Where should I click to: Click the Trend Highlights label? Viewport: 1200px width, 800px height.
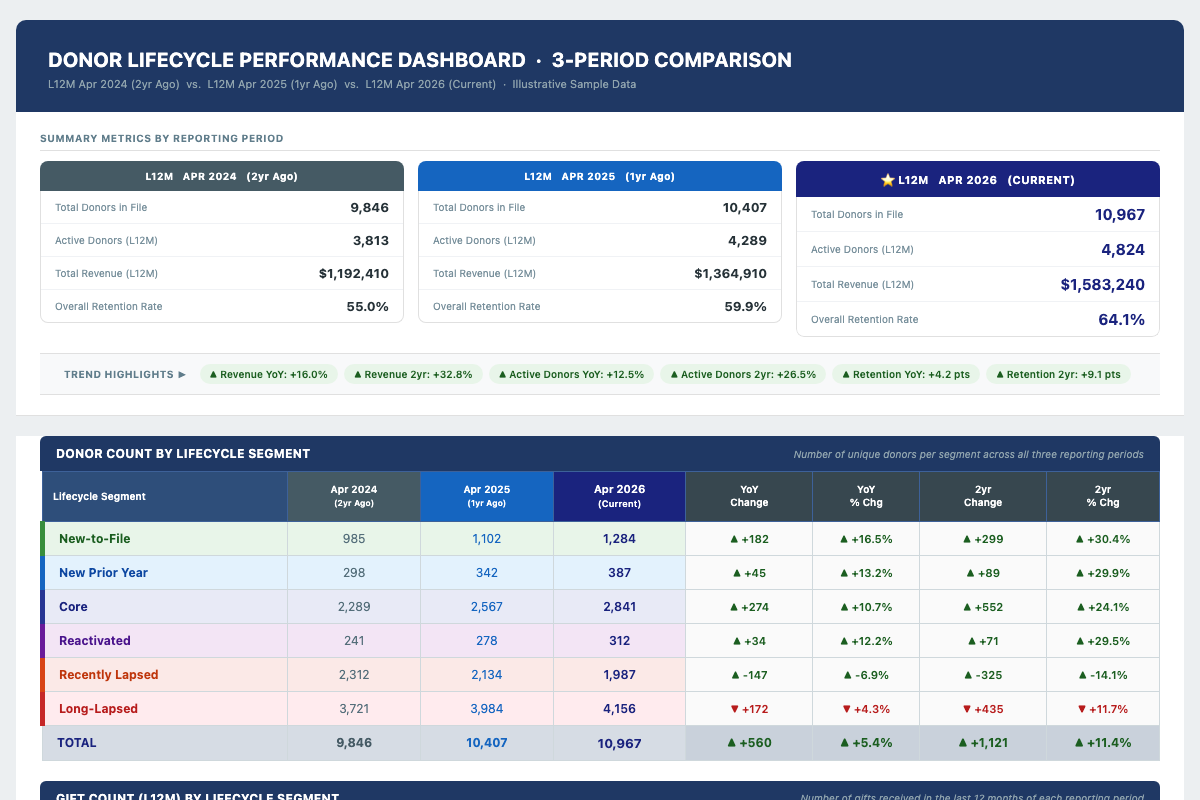125,375
